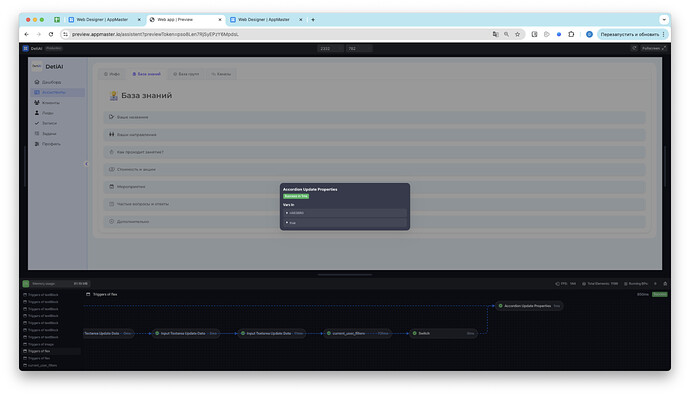Click the Fullscreen button in preview toolbar
This screenshot has width=690, height=396.
(653, 48)
